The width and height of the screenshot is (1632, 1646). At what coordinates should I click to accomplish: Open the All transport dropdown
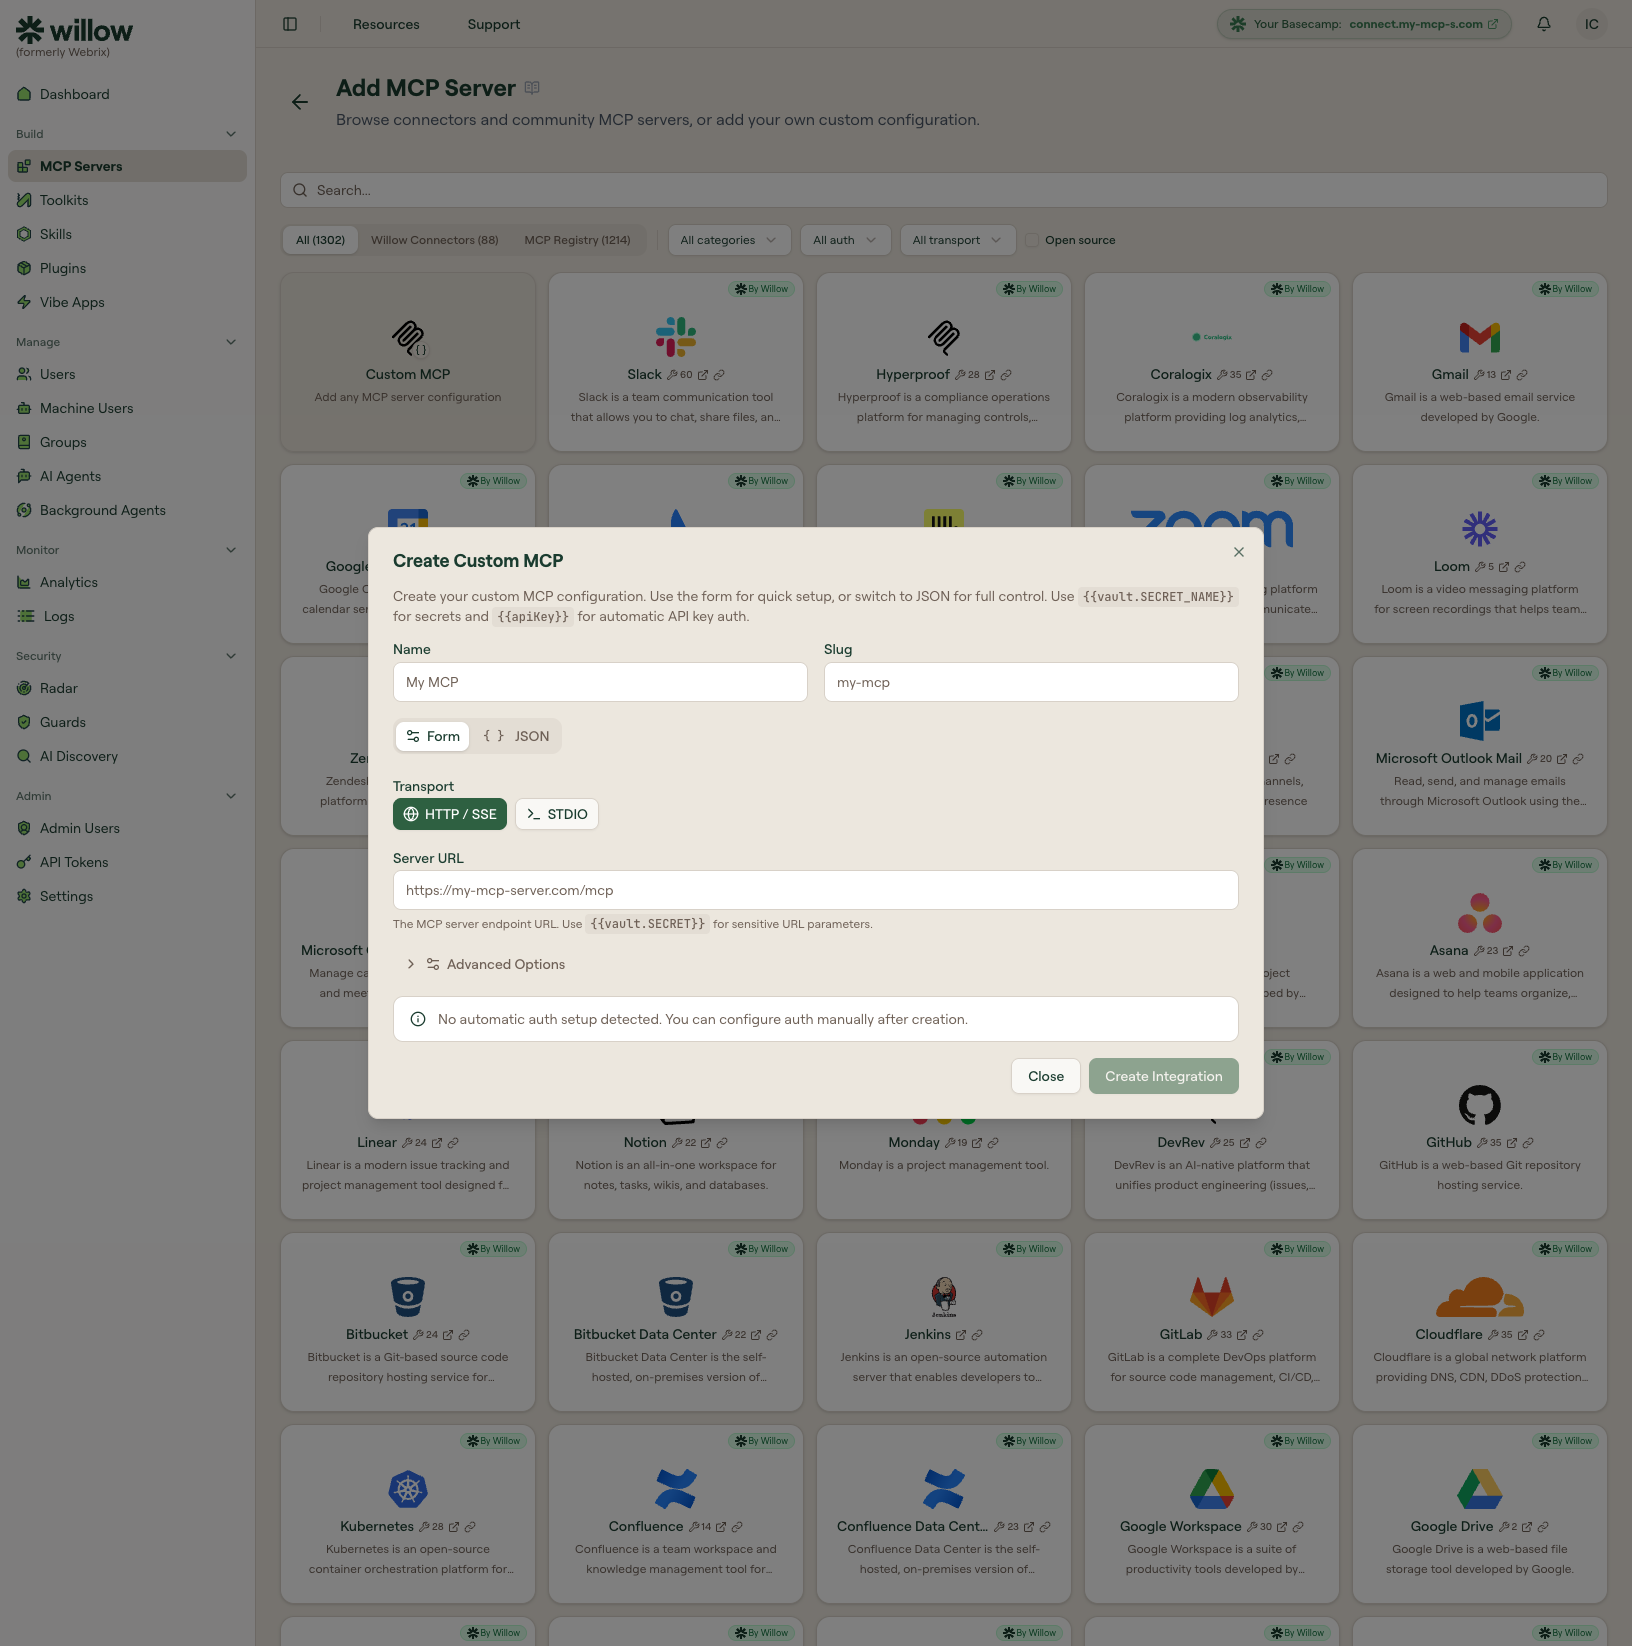pyautogui.click(x=957, y=240)
